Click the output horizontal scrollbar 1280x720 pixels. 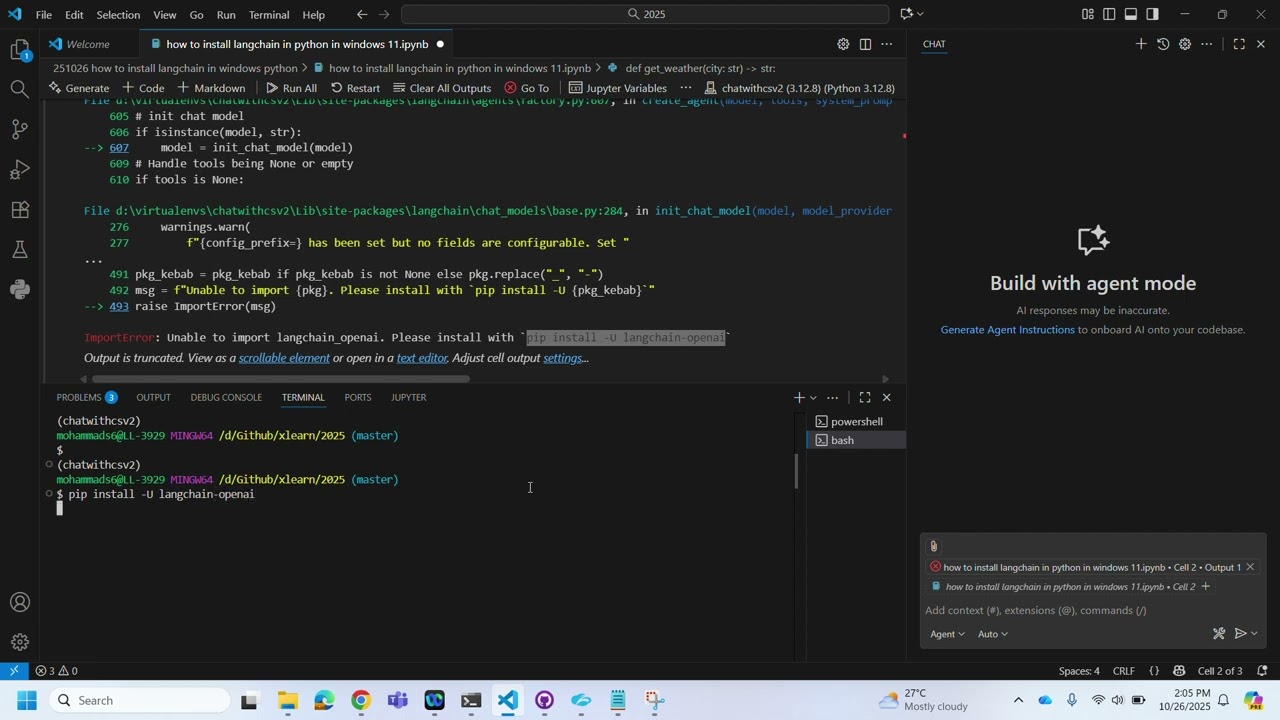click(280, 379)
